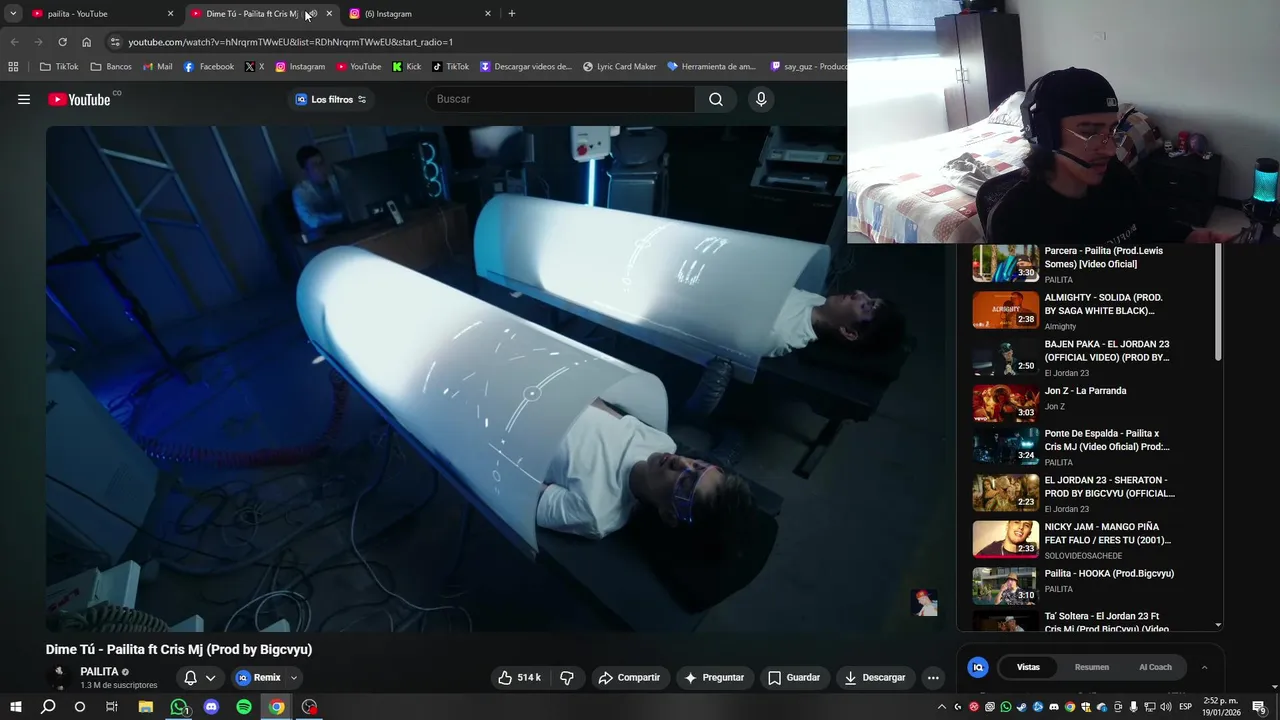The image size is (1280, 720).
Task: Open WhatsApp from the taskbar
Action: point(179,707)
